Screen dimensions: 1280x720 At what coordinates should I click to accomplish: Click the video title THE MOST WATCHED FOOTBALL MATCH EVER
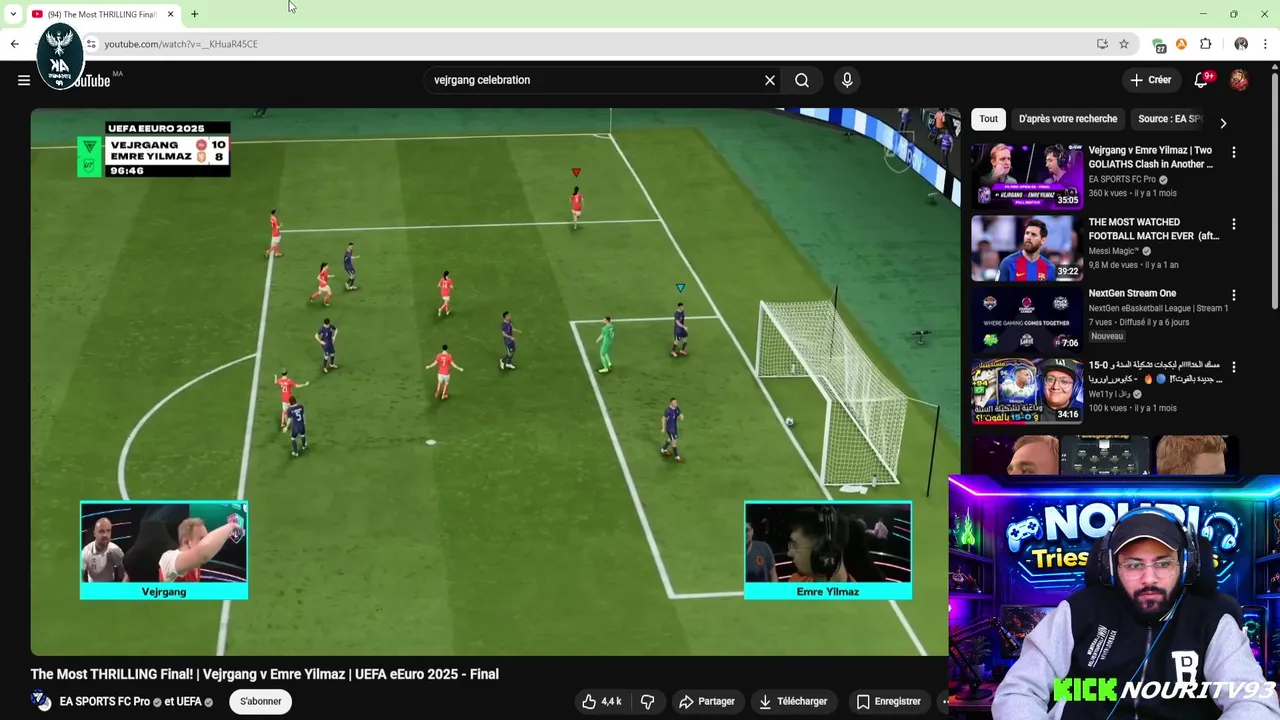point(1154,229)
